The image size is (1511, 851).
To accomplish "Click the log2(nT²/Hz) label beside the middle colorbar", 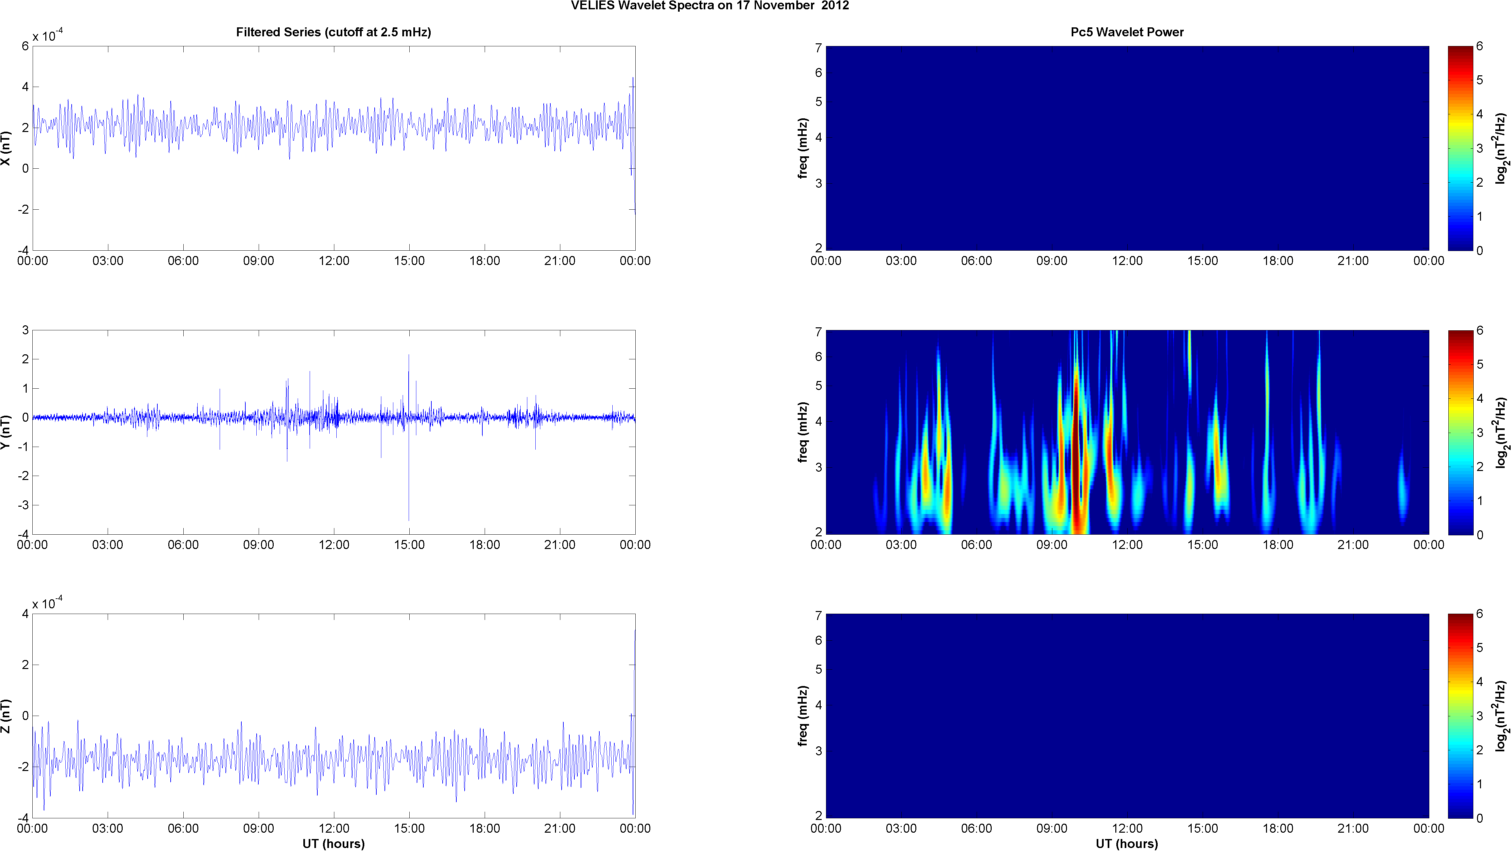I will (1500, 432).
